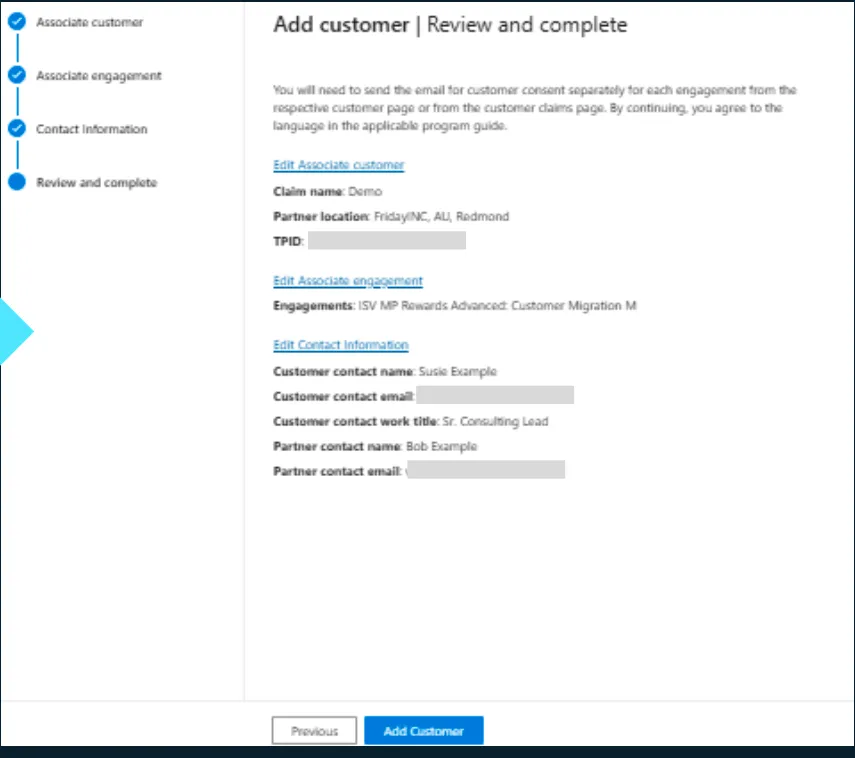Click the Review and complete step circle
Image resolution: width=855 pixels, height=758 pixels.
(x=17, y=182)
